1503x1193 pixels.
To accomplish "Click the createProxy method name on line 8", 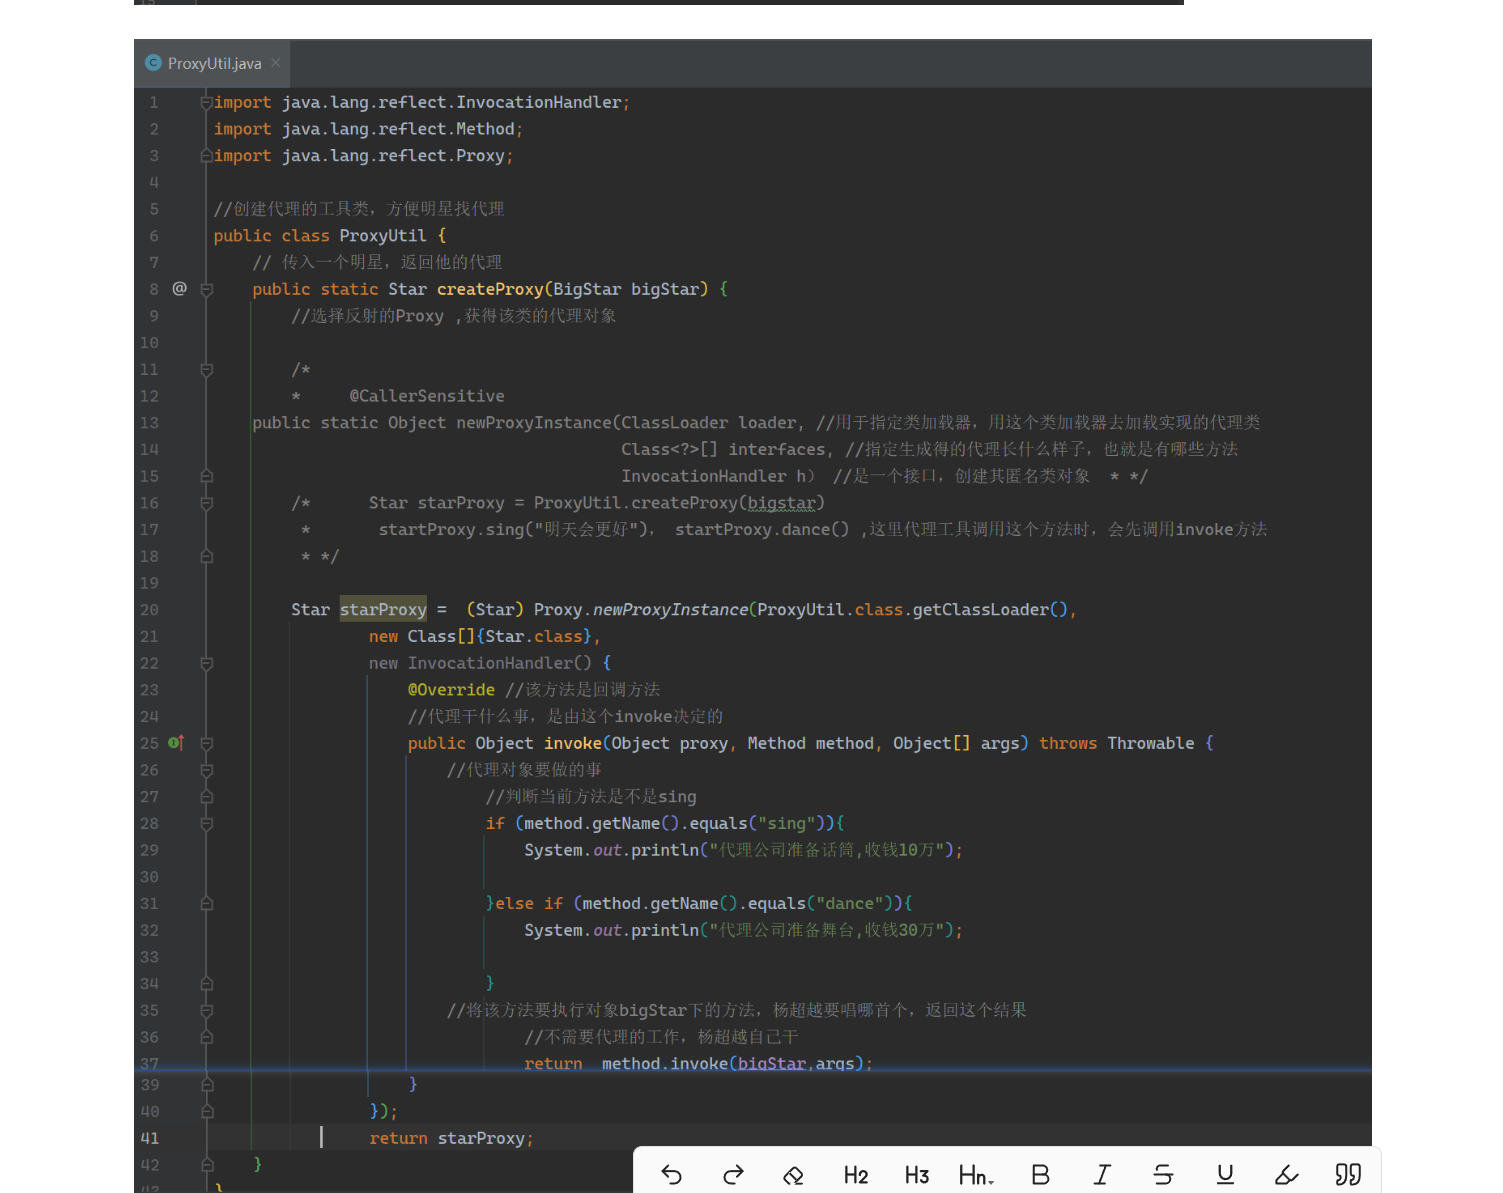I will 490,289.
